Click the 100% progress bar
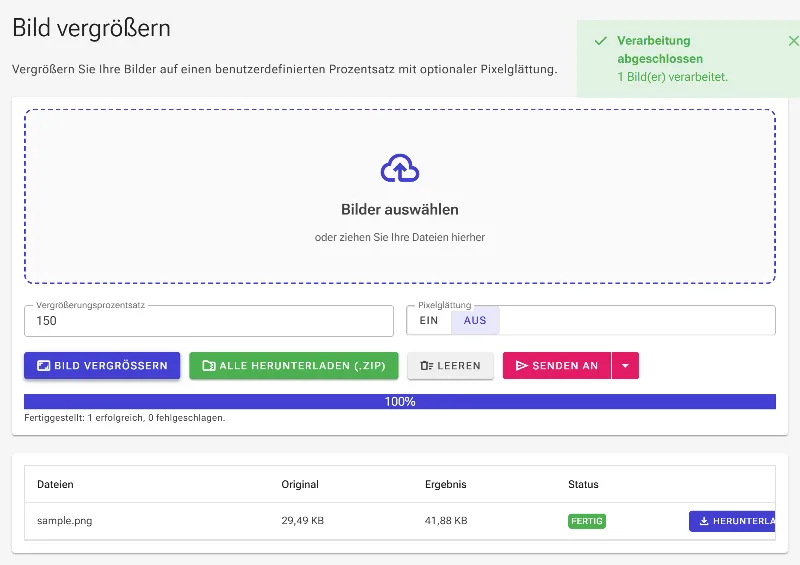Viewport: 800px width, 565px height. click(x=400, y=402)
